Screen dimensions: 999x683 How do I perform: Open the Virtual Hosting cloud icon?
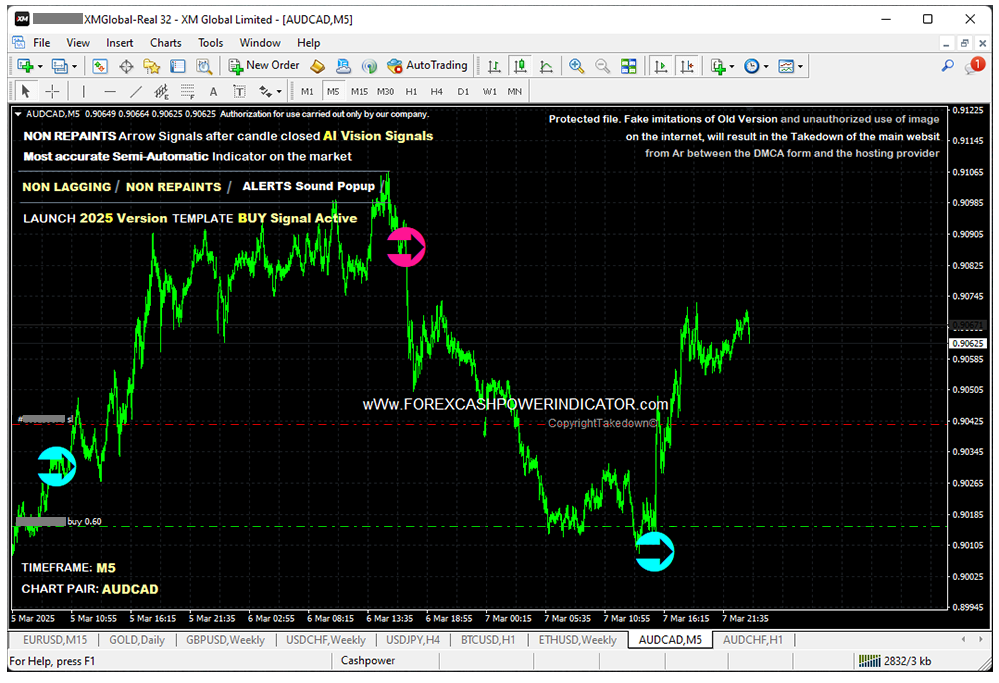point(343,66)
